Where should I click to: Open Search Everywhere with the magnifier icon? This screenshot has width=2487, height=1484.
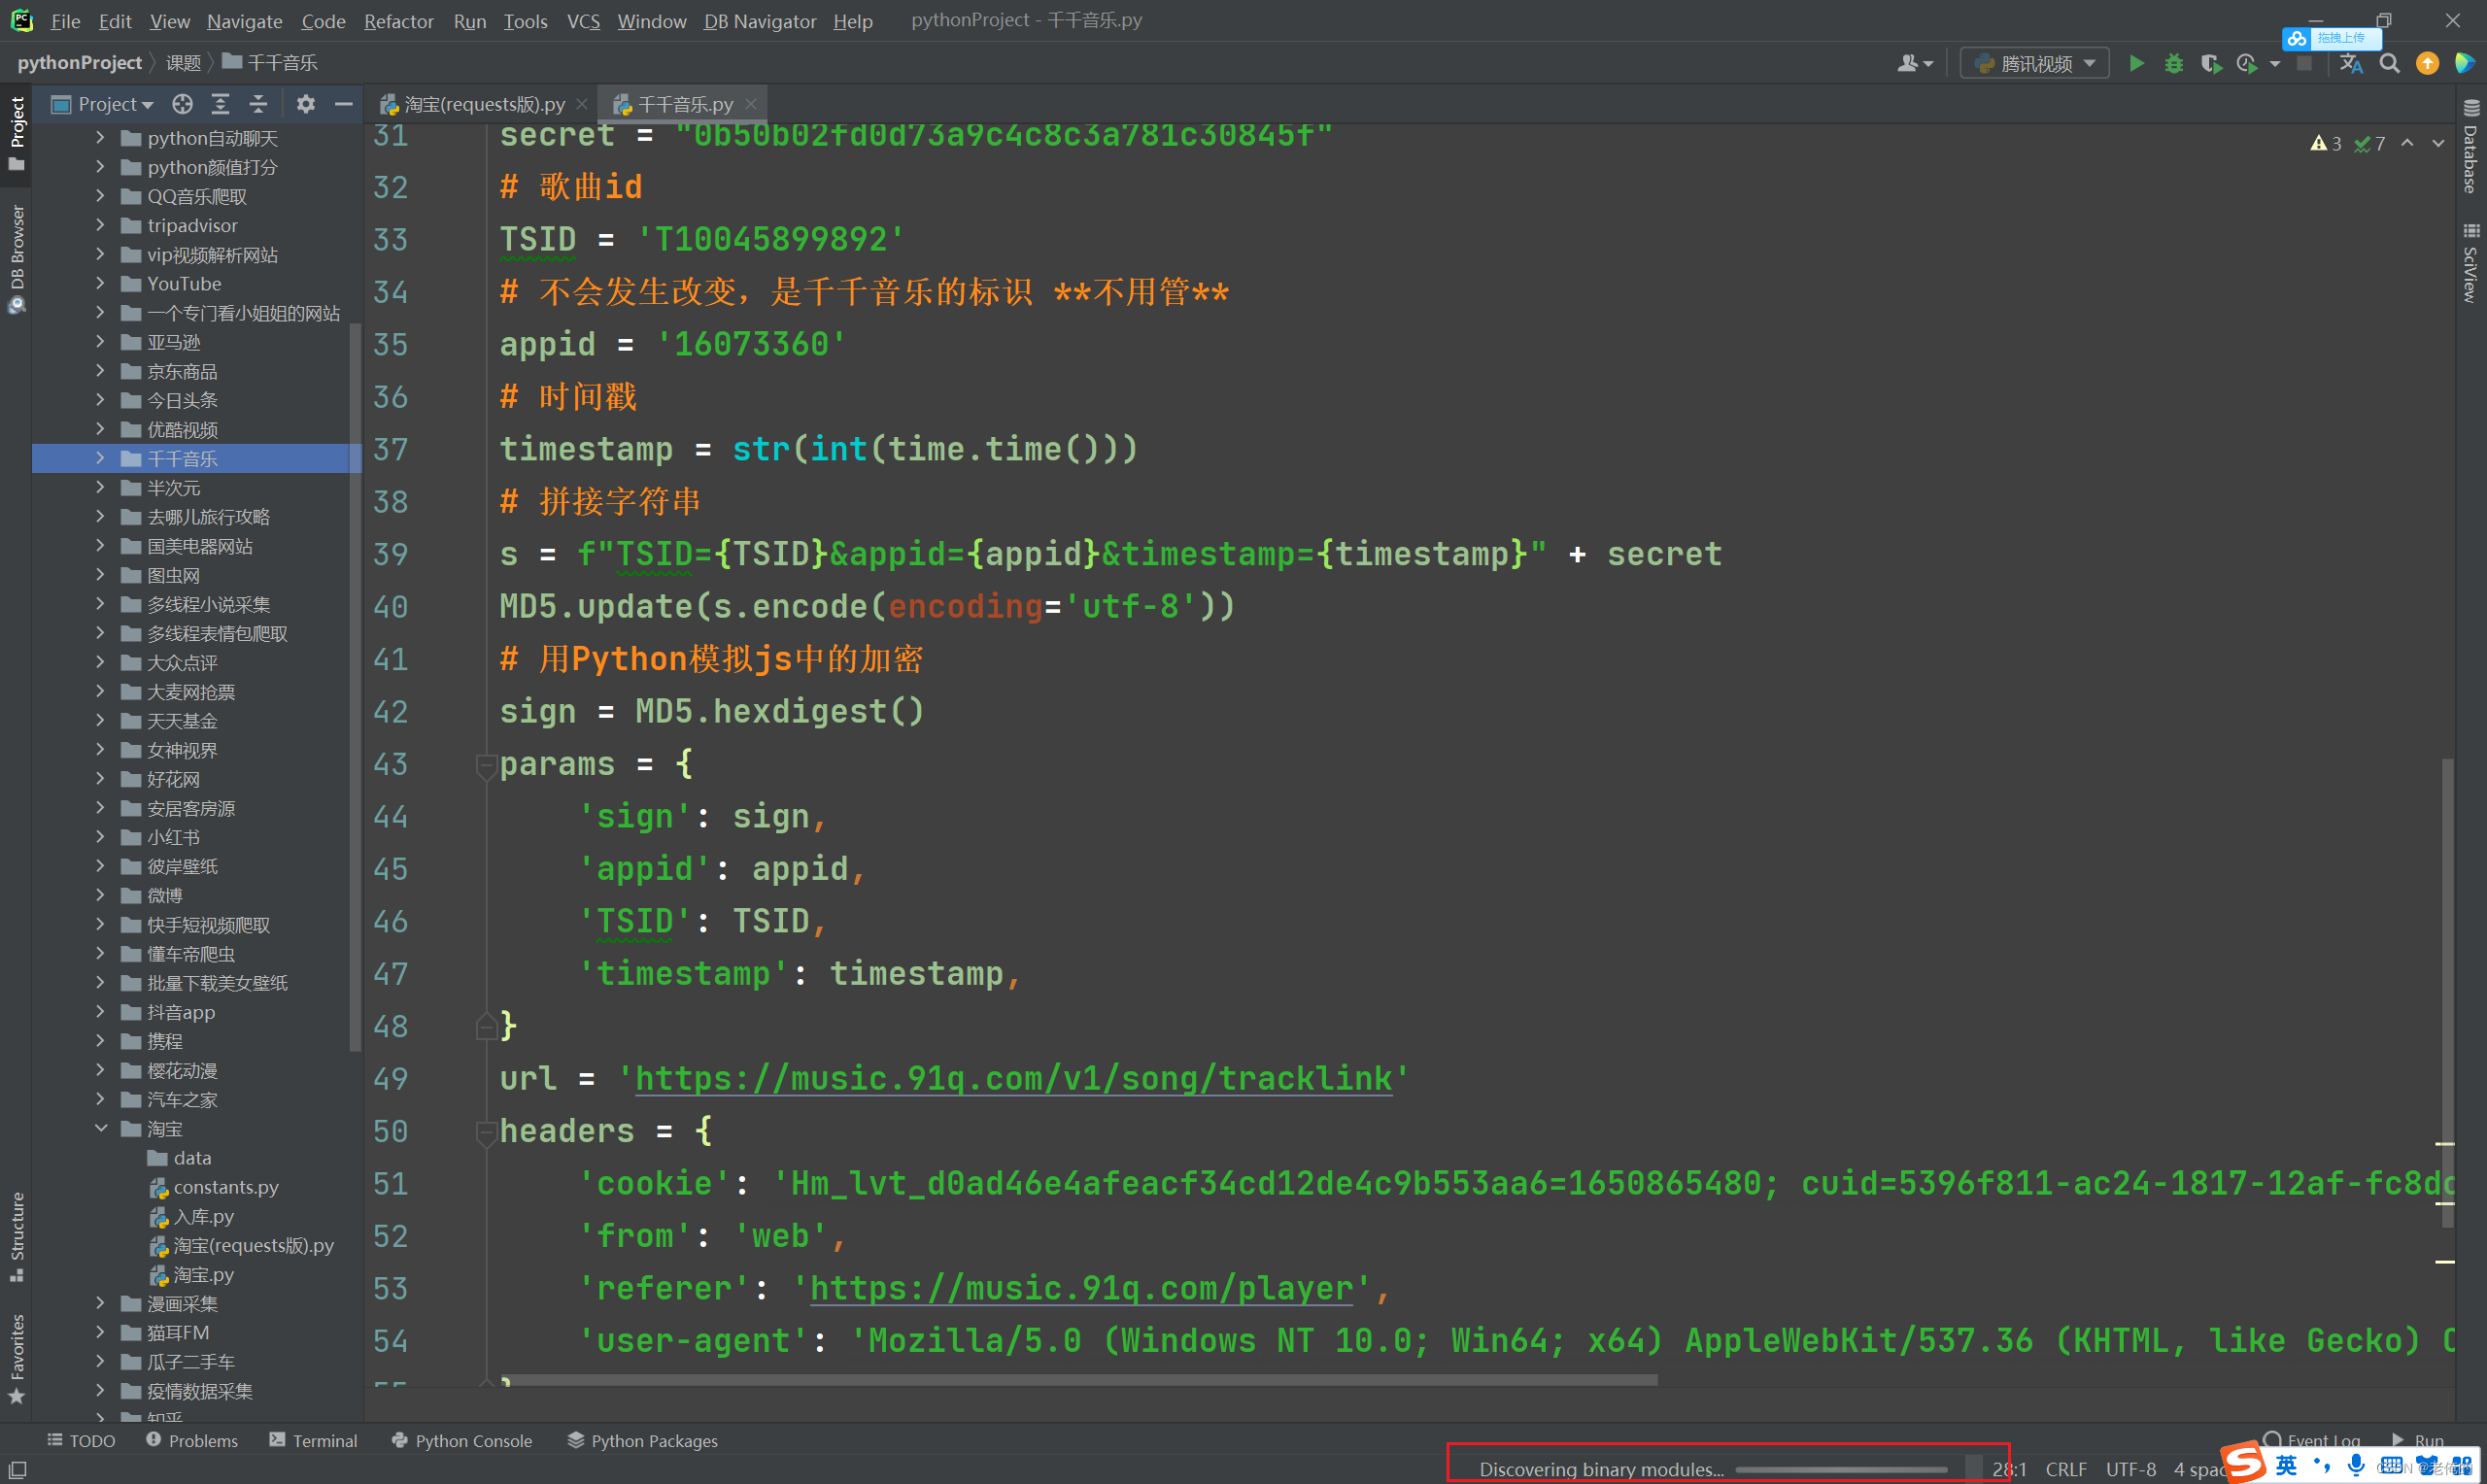(x=2390, y=62)
